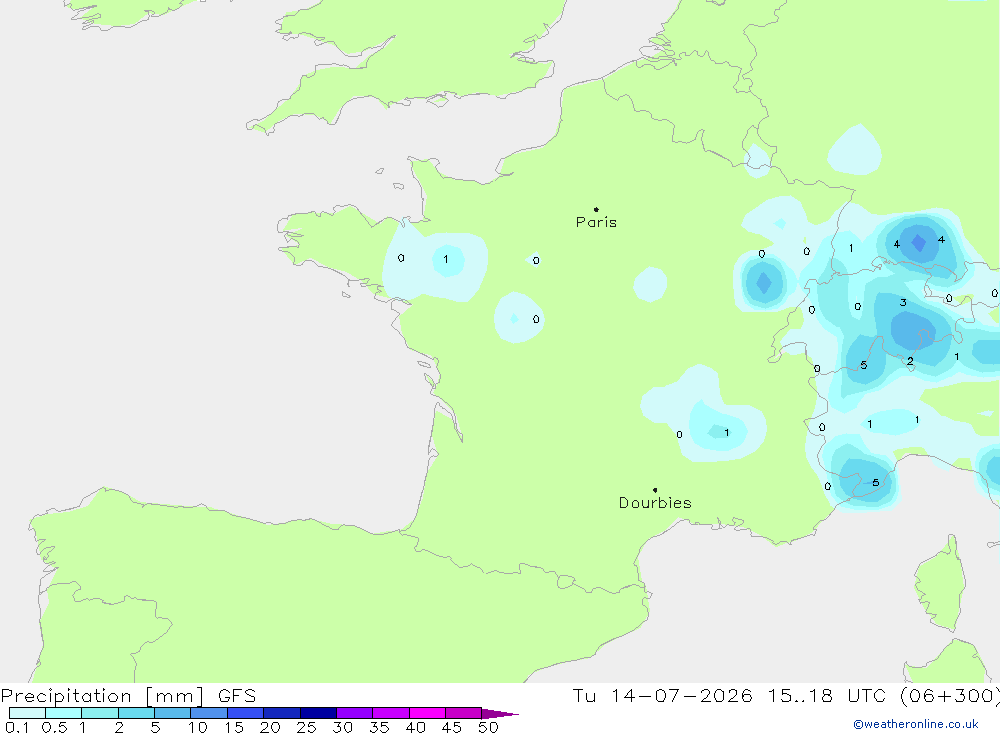Click the 15 mm dark blue legend swatch

point(245,713)
